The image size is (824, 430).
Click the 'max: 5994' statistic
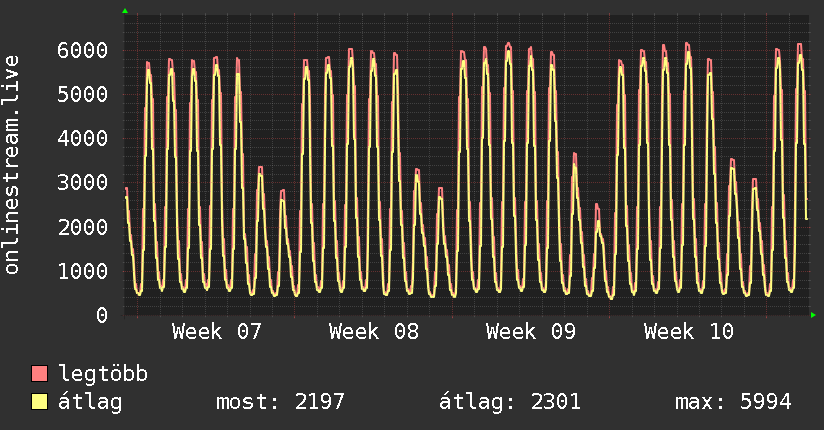pyautogui.click(x=733, y=402)
